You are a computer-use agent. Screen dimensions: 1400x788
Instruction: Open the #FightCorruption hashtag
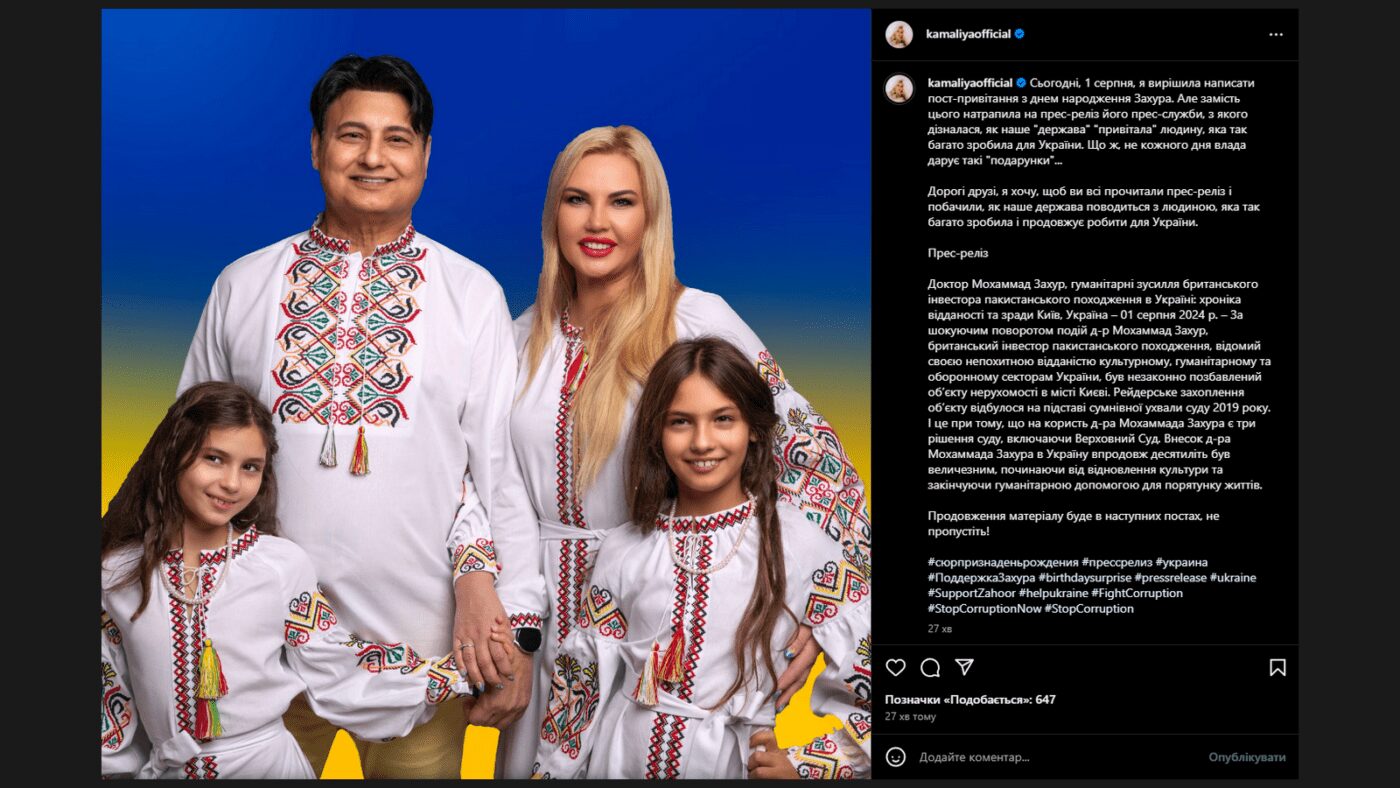tap(1139, 593)
